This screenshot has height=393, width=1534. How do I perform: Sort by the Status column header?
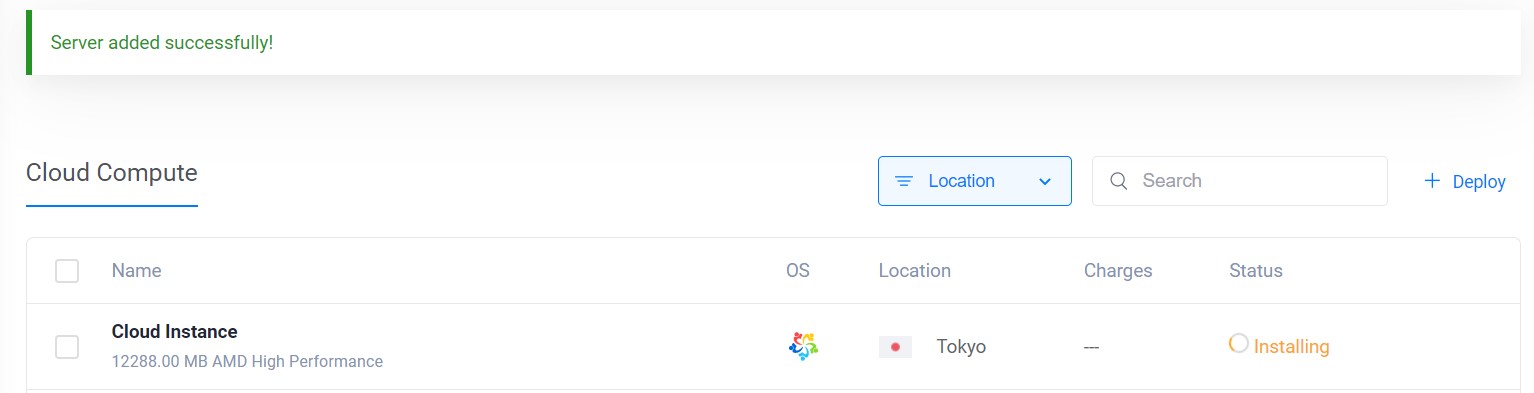point(1256,270)
